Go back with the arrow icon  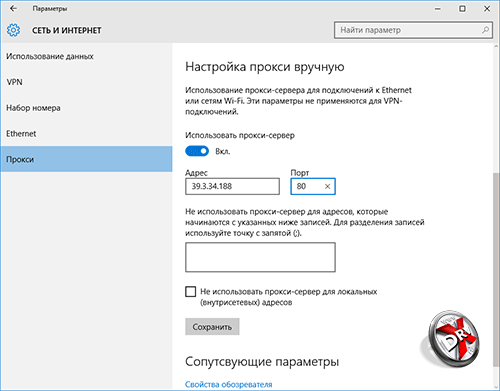click(13, 9)
